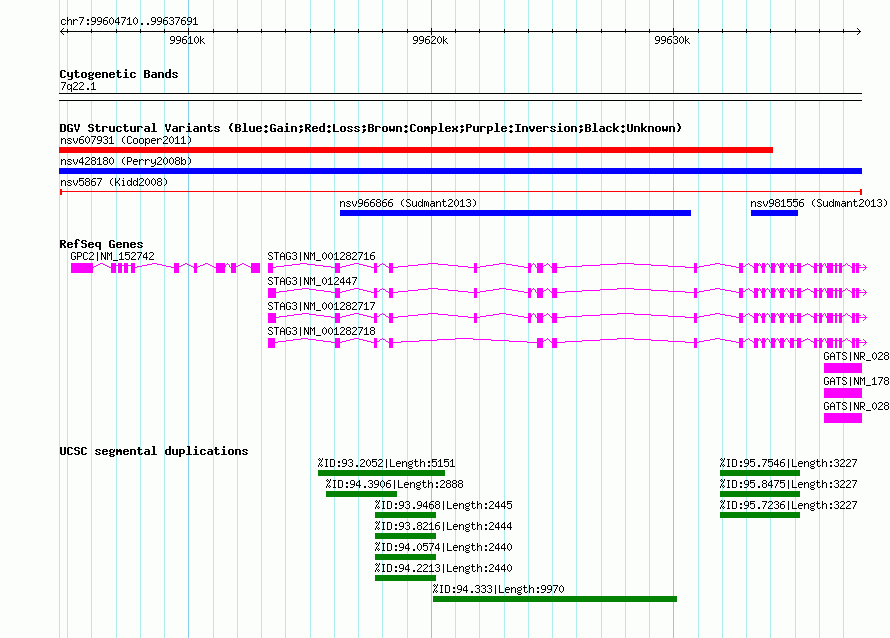Viewport: 890px width, 638px height.
Task: Select the RefSeq Genes track title
Action: click(x=101, y=244)
